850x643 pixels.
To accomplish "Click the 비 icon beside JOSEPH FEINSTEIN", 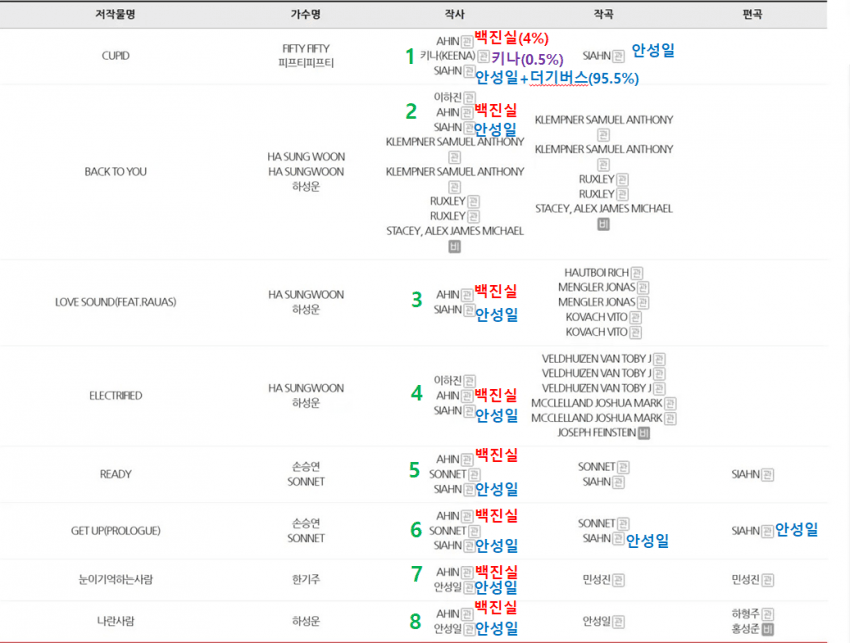I will coord(643,433).
